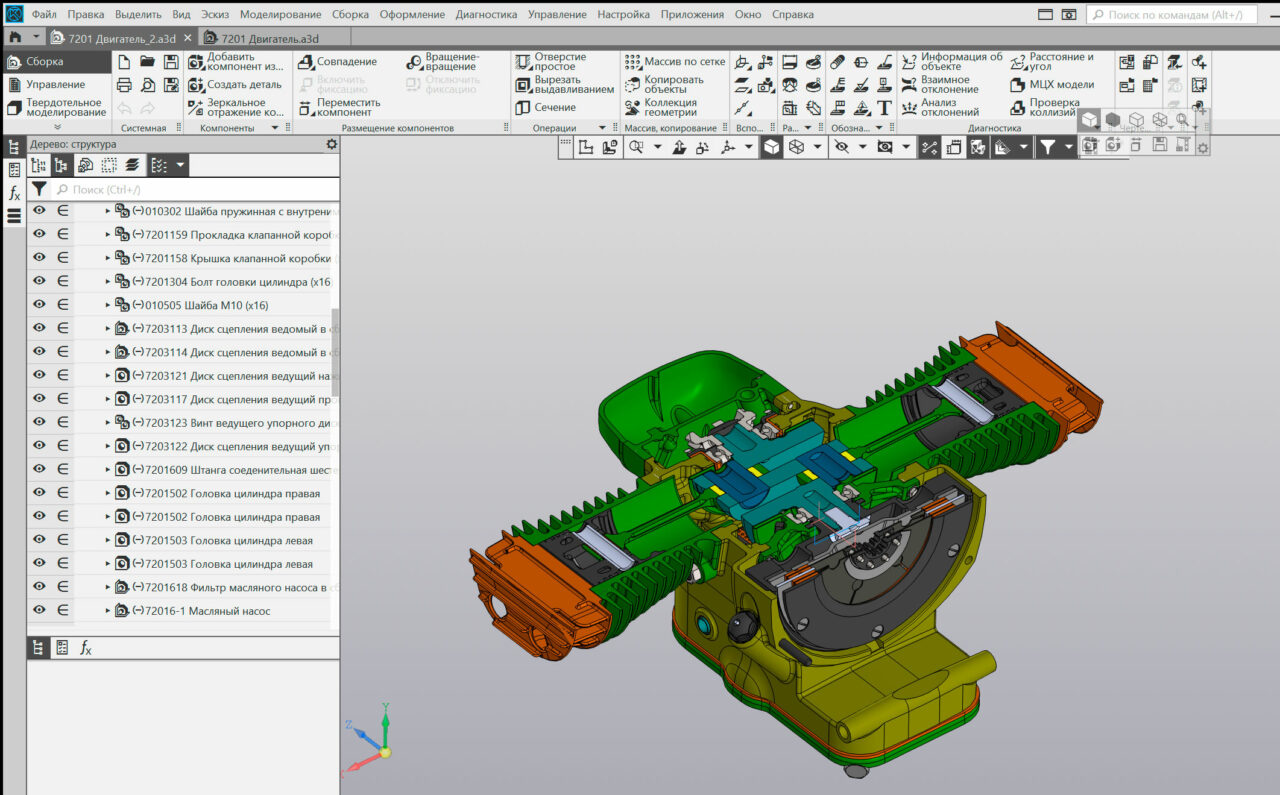Click the Совпадение mate constraint icon
Viewport: 1280px width, 795px height.
(306, 62)
